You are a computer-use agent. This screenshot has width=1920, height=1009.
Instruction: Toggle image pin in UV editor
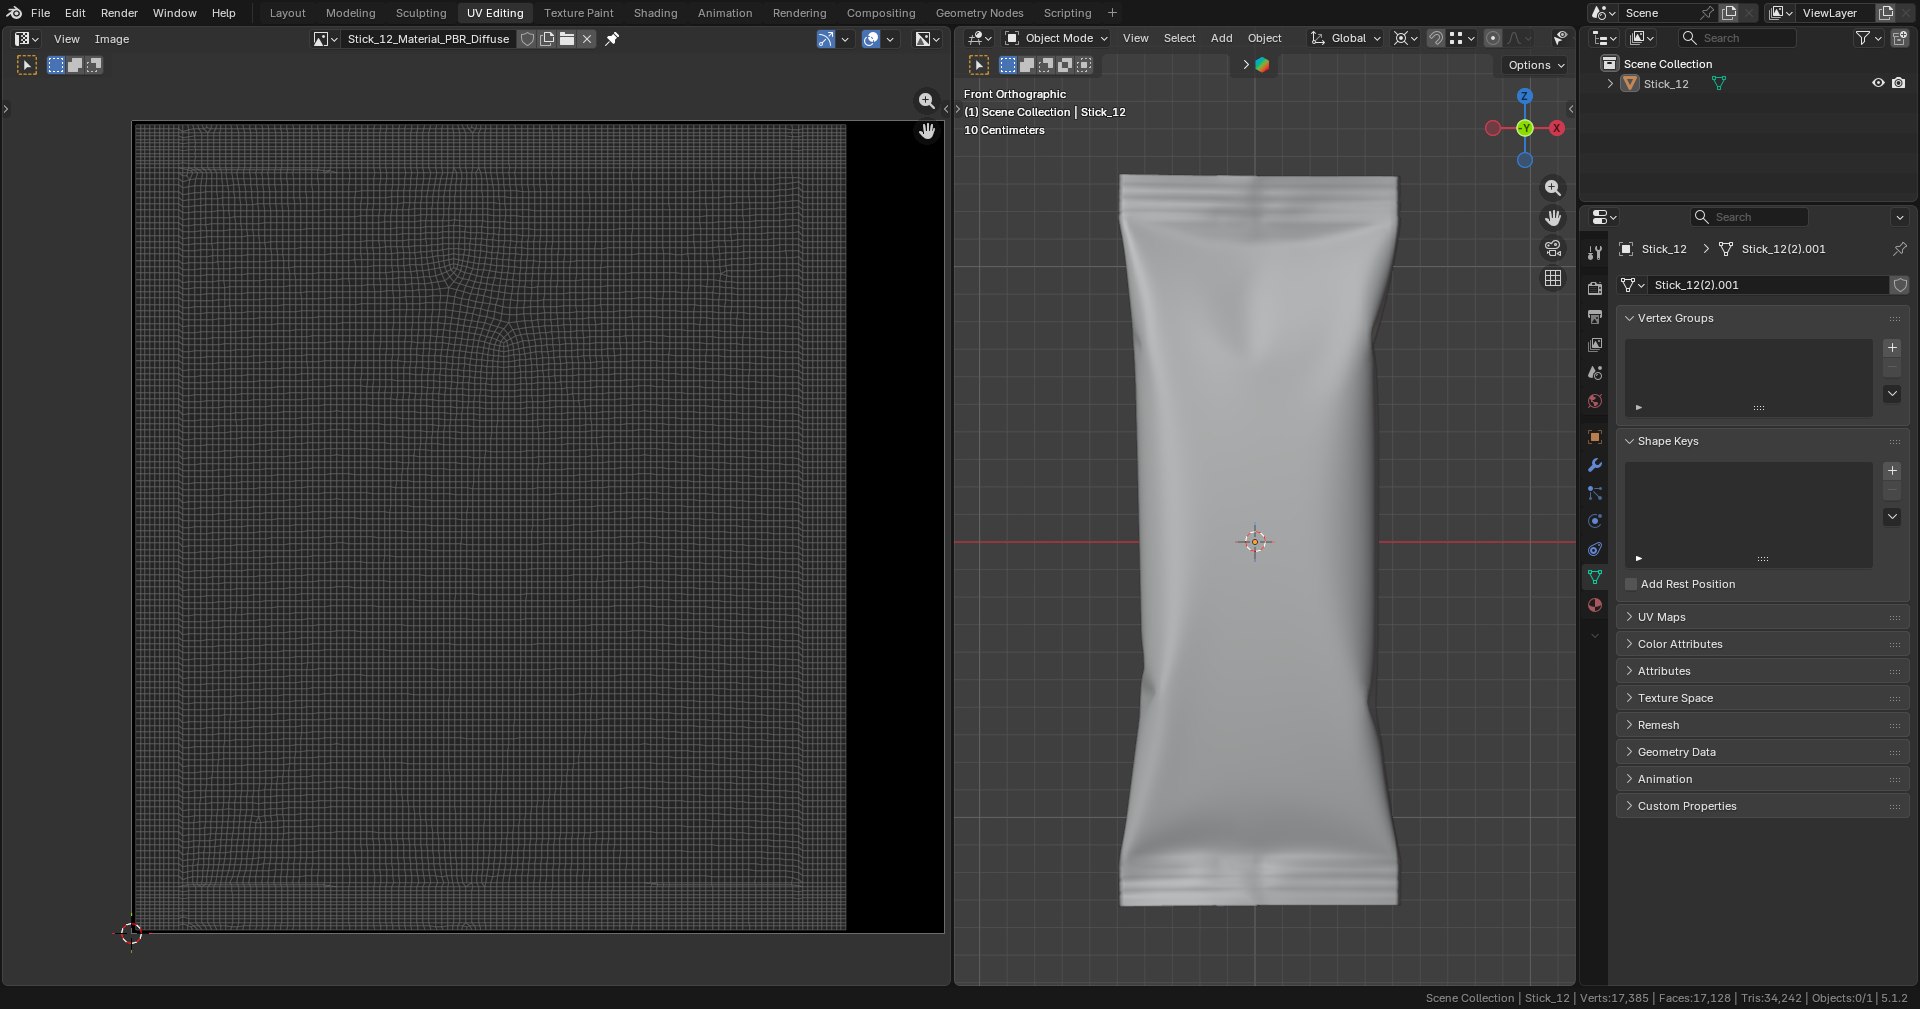pyautogui.click(x=612, y=39)
